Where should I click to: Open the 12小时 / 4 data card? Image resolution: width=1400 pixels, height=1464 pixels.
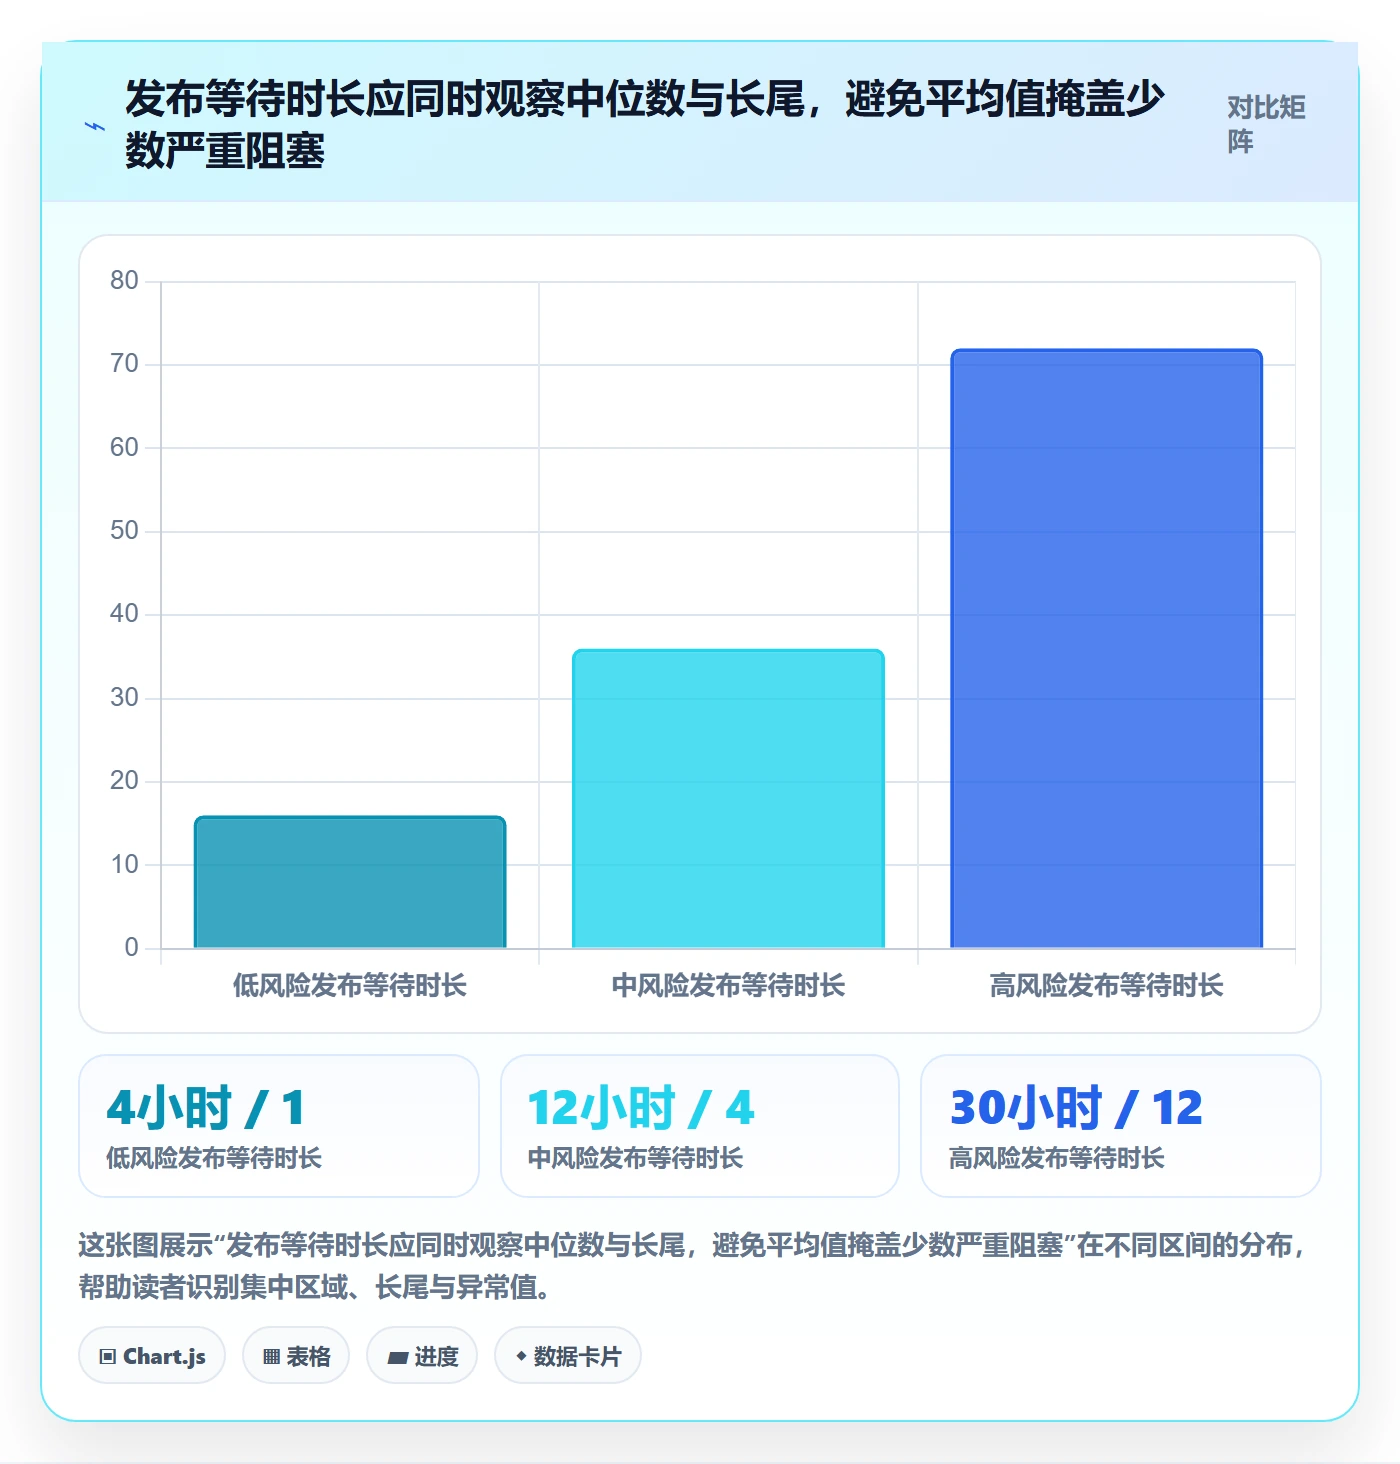pos(700,1126)
